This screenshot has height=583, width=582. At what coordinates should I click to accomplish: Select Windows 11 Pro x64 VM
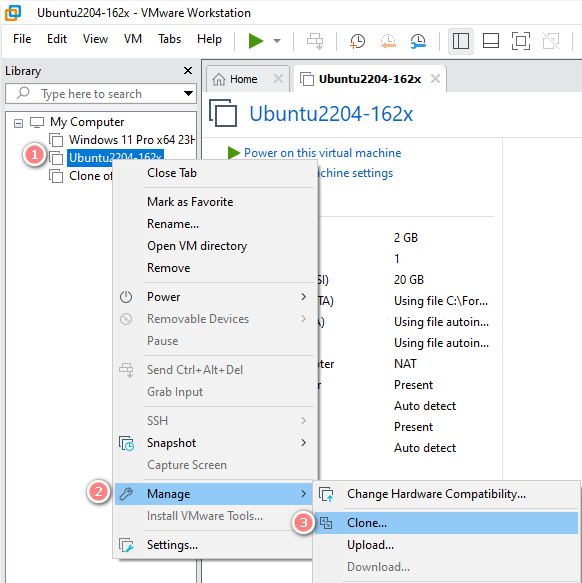pyautogui.click(x=132, y=140)
